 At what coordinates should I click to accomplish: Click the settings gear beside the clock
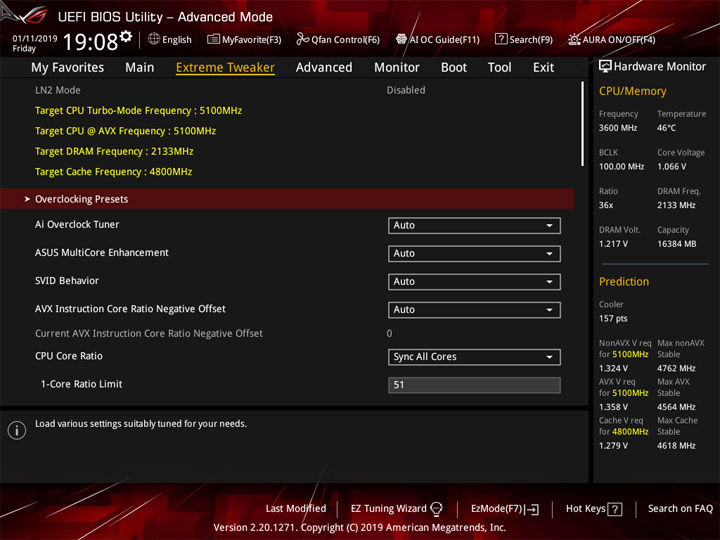point(126,36)
